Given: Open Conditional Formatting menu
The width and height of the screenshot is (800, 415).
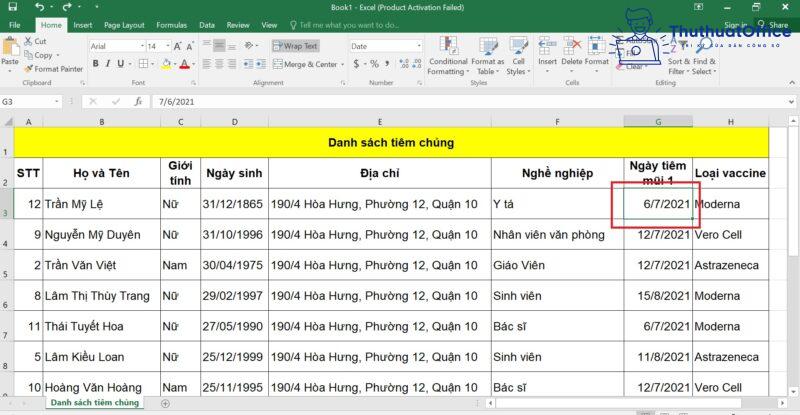Looking at the screenshot, I should pos(448,56).
